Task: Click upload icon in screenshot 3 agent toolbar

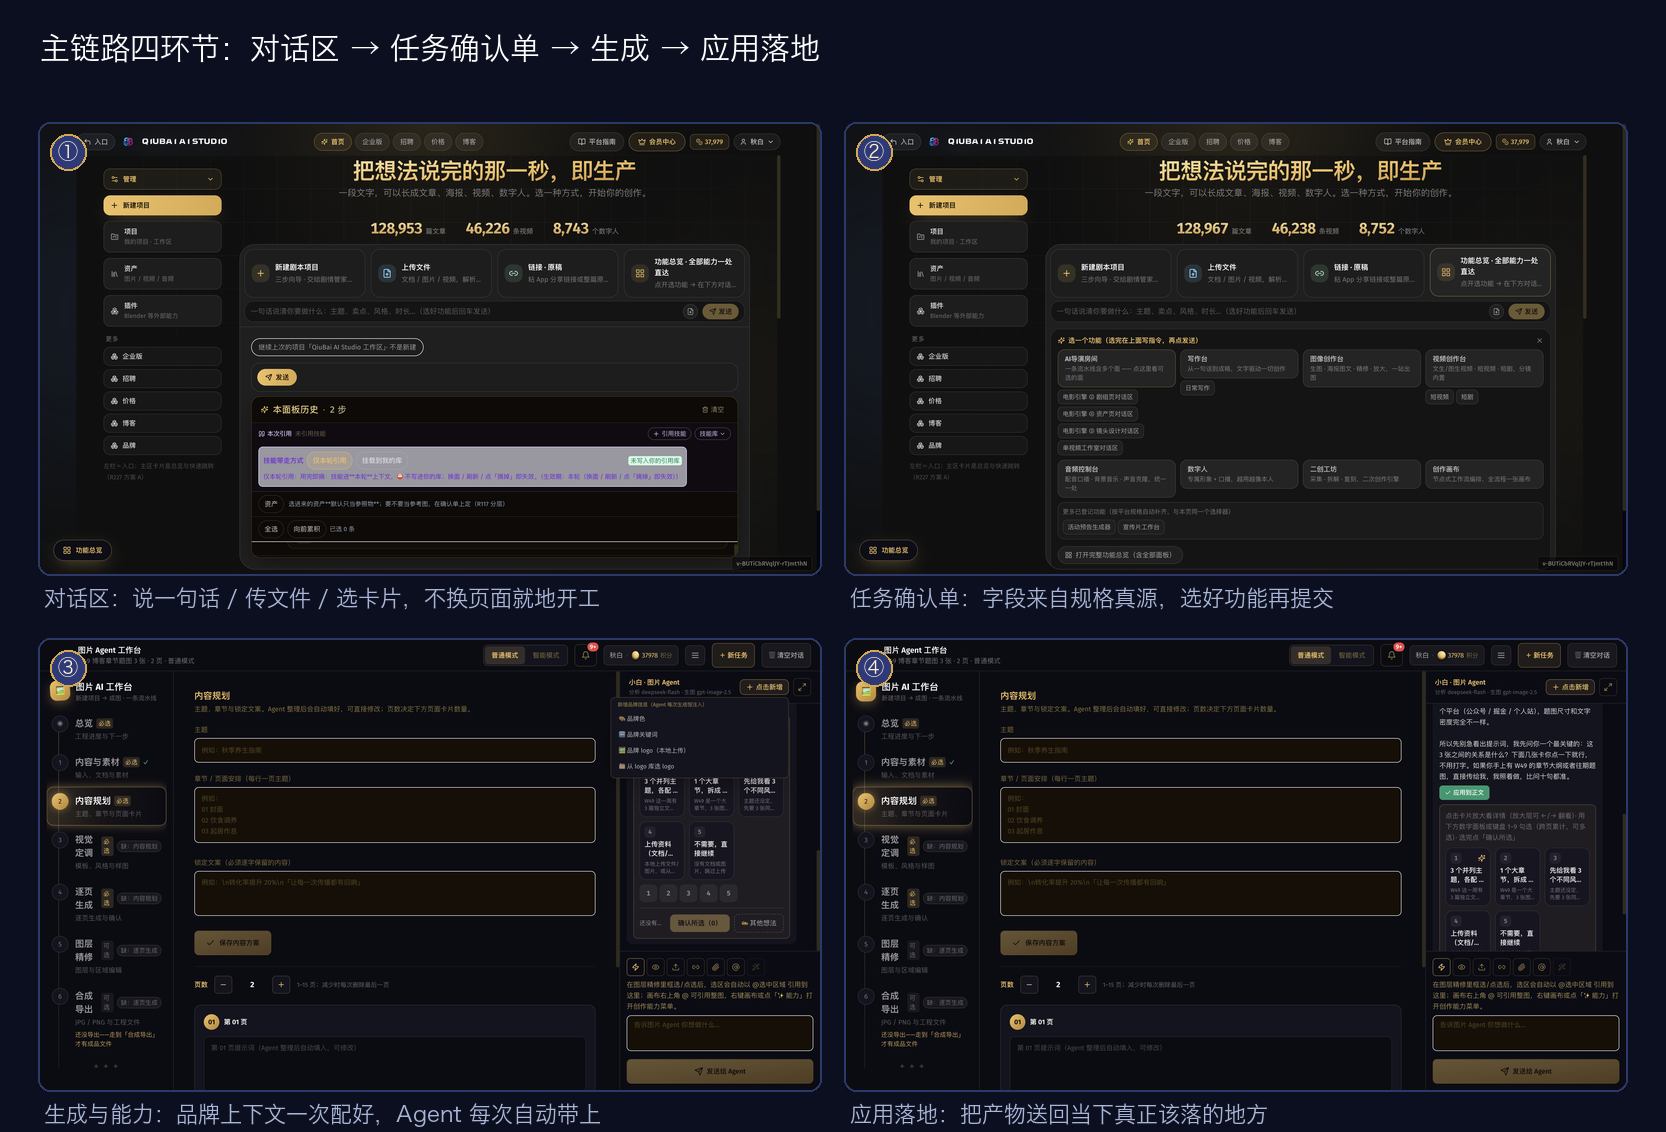Action: pos(676,967)
